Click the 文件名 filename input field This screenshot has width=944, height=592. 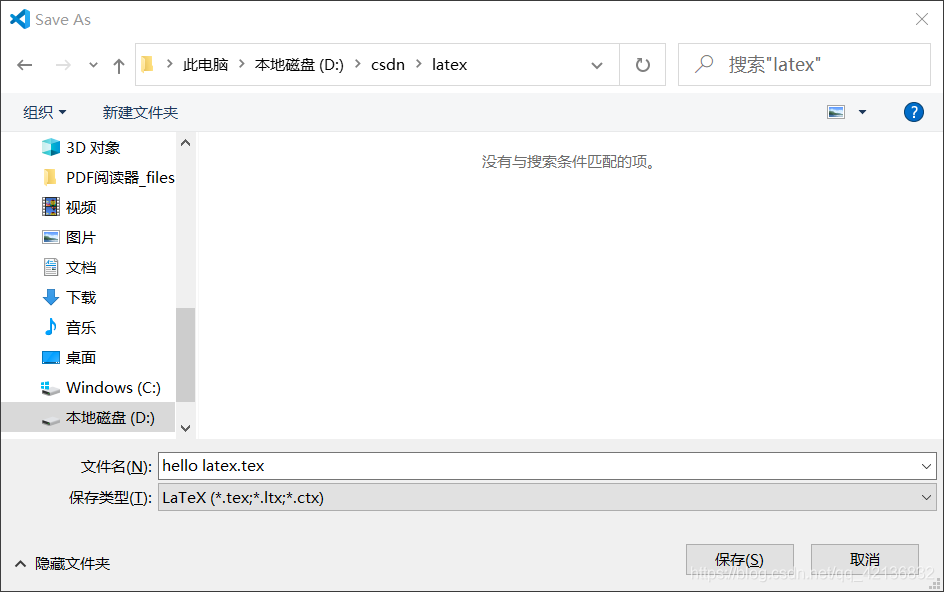click(539, 466)
